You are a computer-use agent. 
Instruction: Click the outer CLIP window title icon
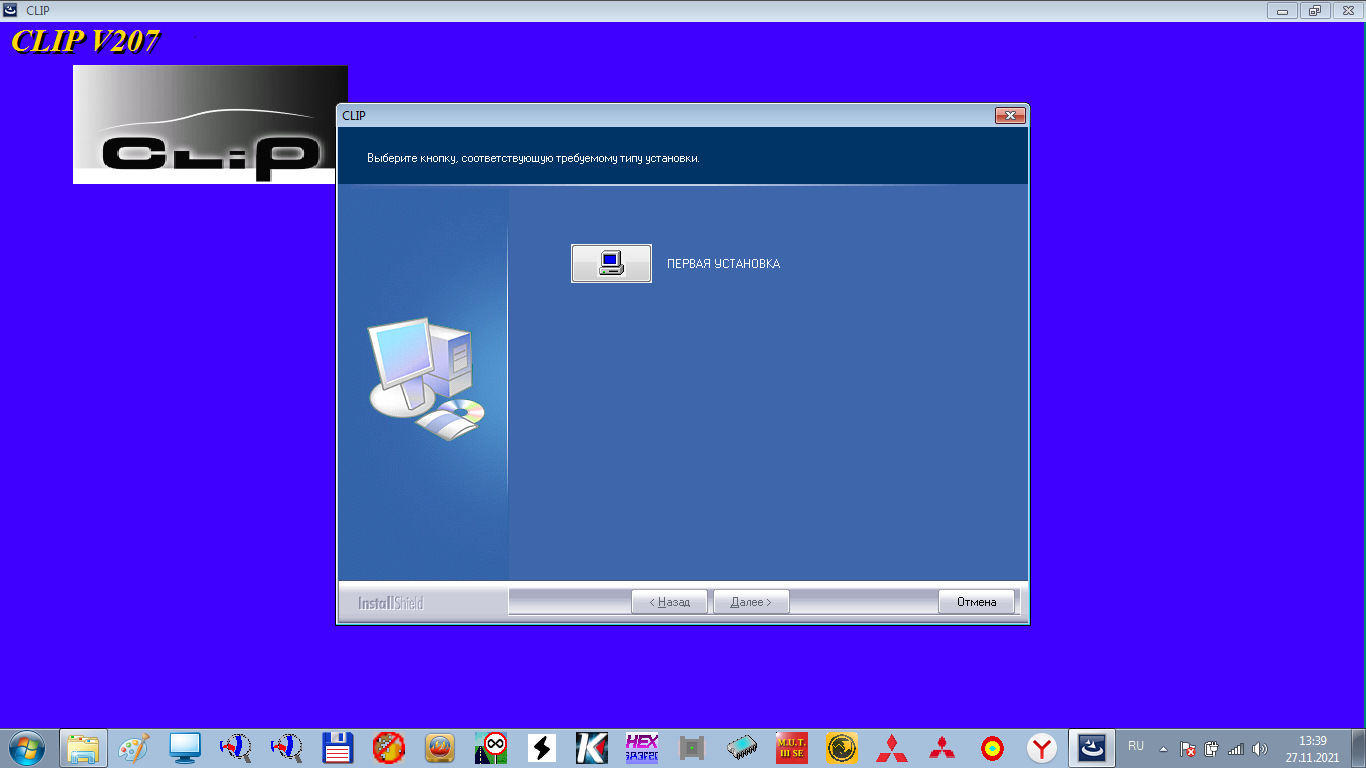[x=11, y=10]
